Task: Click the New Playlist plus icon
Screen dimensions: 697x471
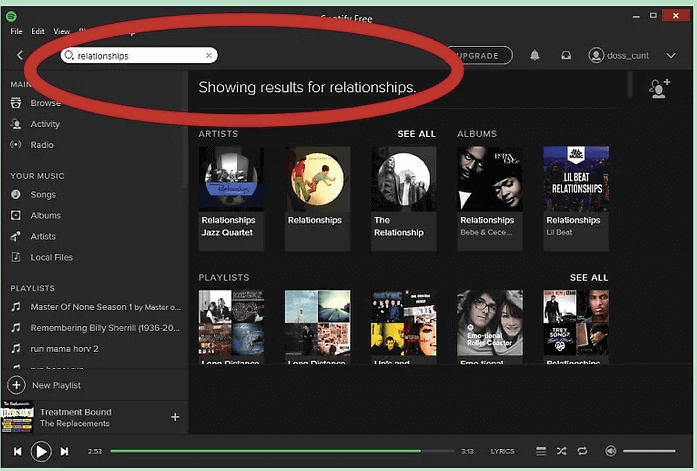Action: pyautogui.click(x=16, y=385)
